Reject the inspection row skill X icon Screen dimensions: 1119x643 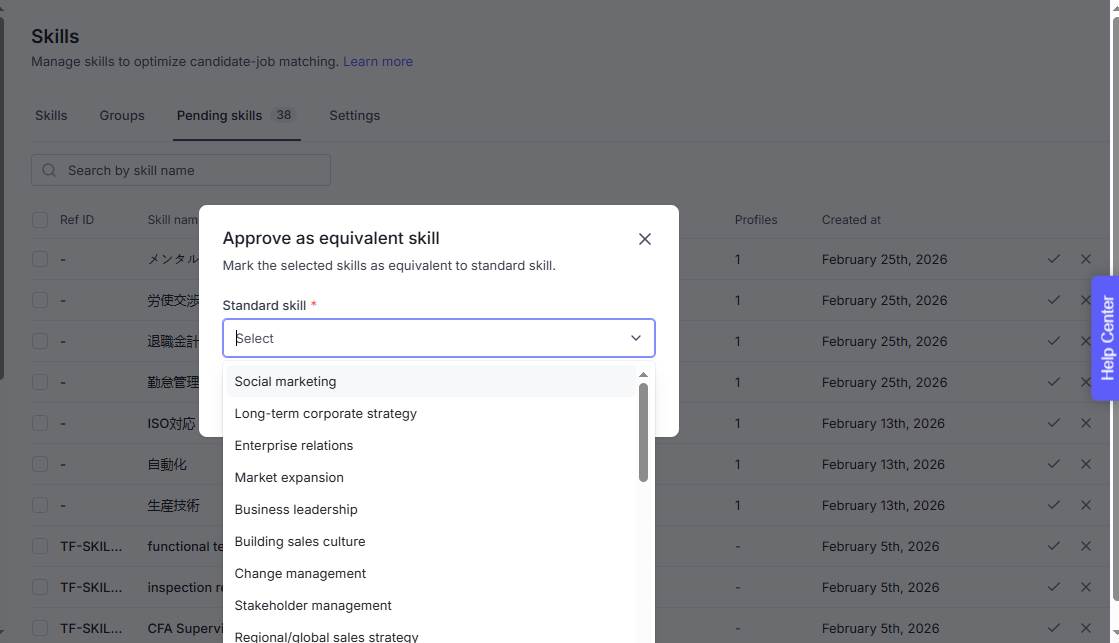tap(1086, 588)
